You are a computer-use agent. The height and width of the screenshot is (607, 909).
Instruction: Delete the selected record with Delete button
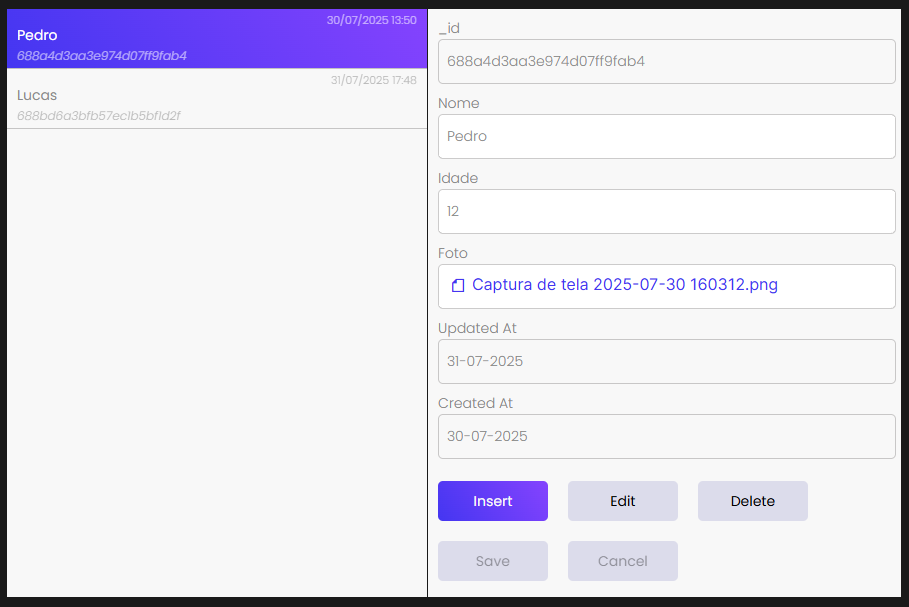(x=752, y=501)
